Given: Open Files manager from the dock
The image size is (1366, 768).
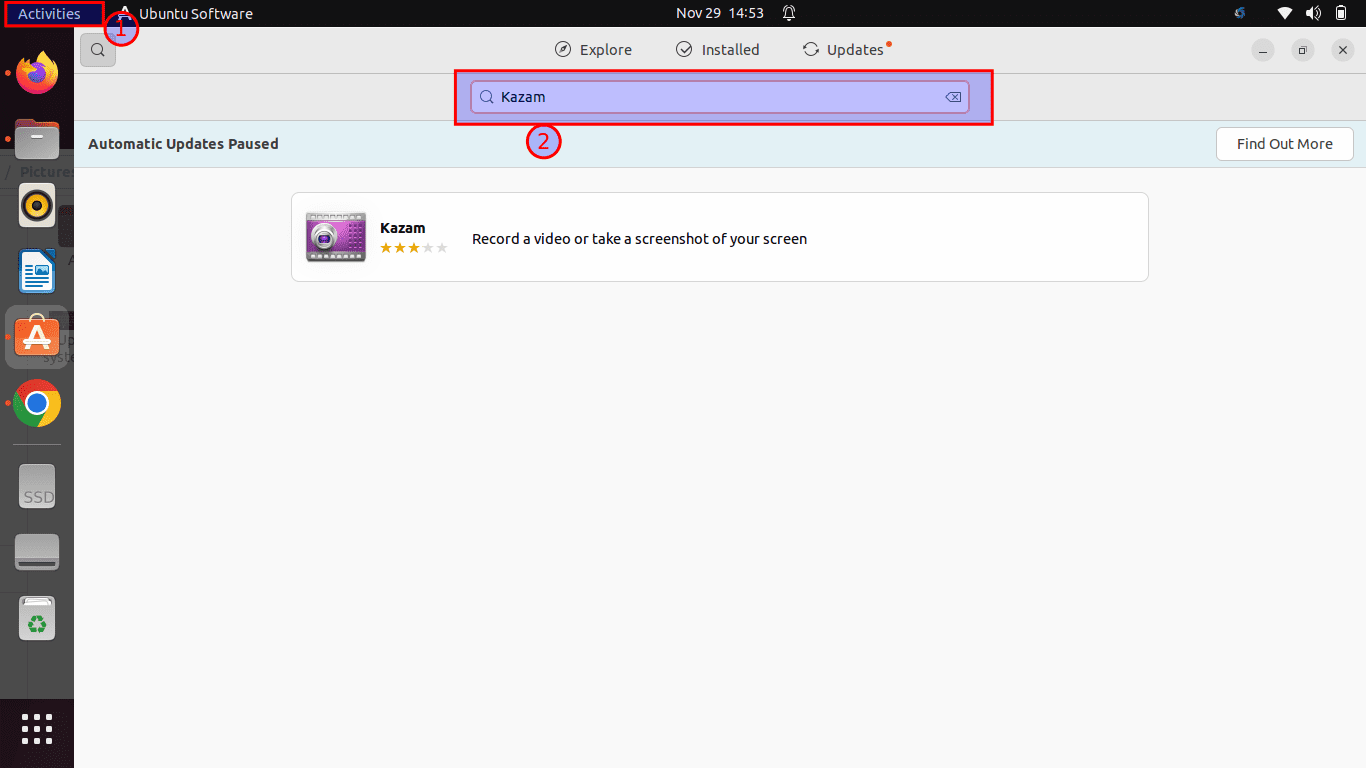Looking at the screenshot, I should (37, 140).
